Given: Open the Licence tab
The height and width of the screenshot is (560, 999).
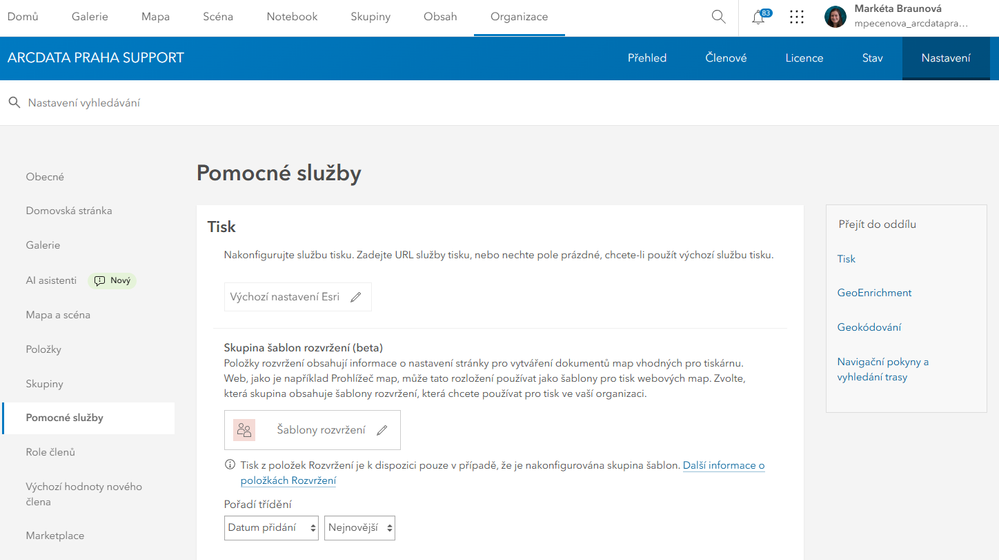Looking at the screenshot, I should pyautogui.click(x=804, y=58).
